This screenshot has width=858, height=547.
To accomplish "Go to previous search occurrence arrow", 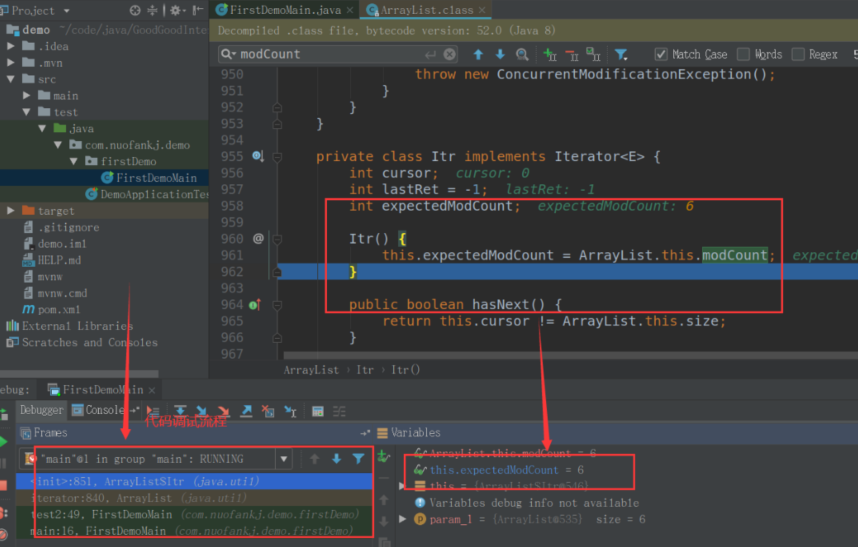I will (478, 54).
